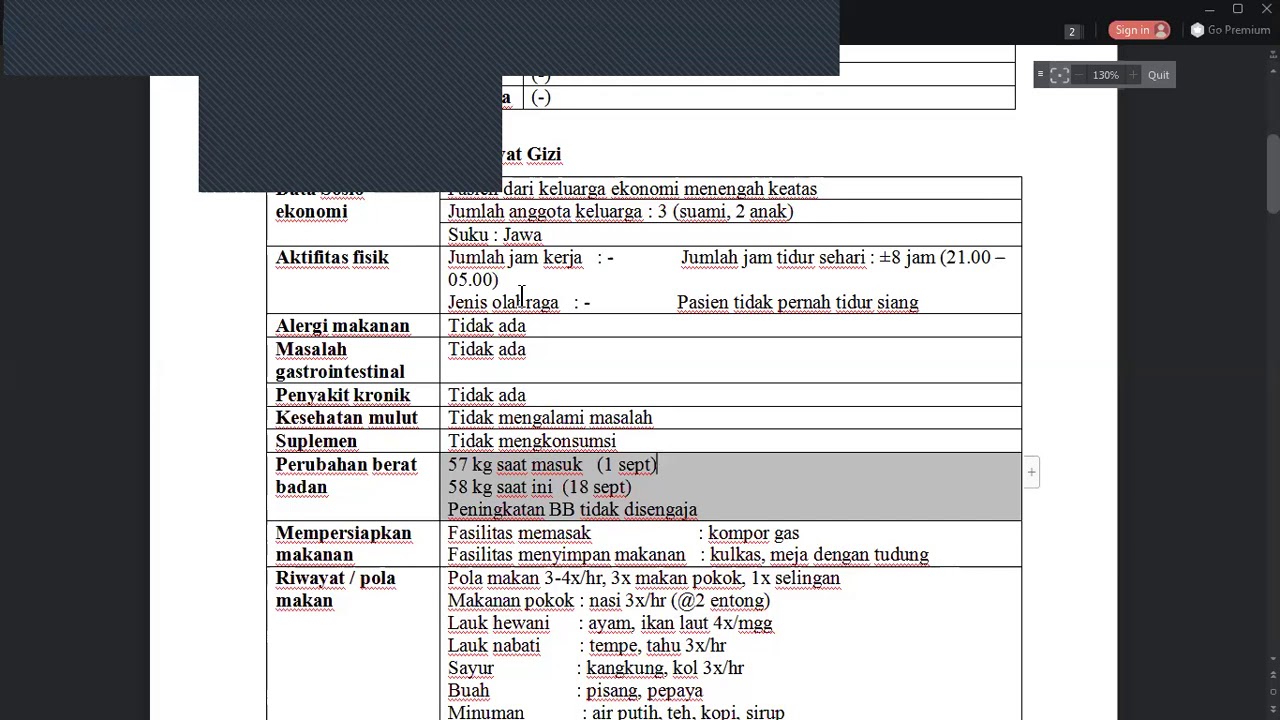Minimize the document window

(1210, 9)
